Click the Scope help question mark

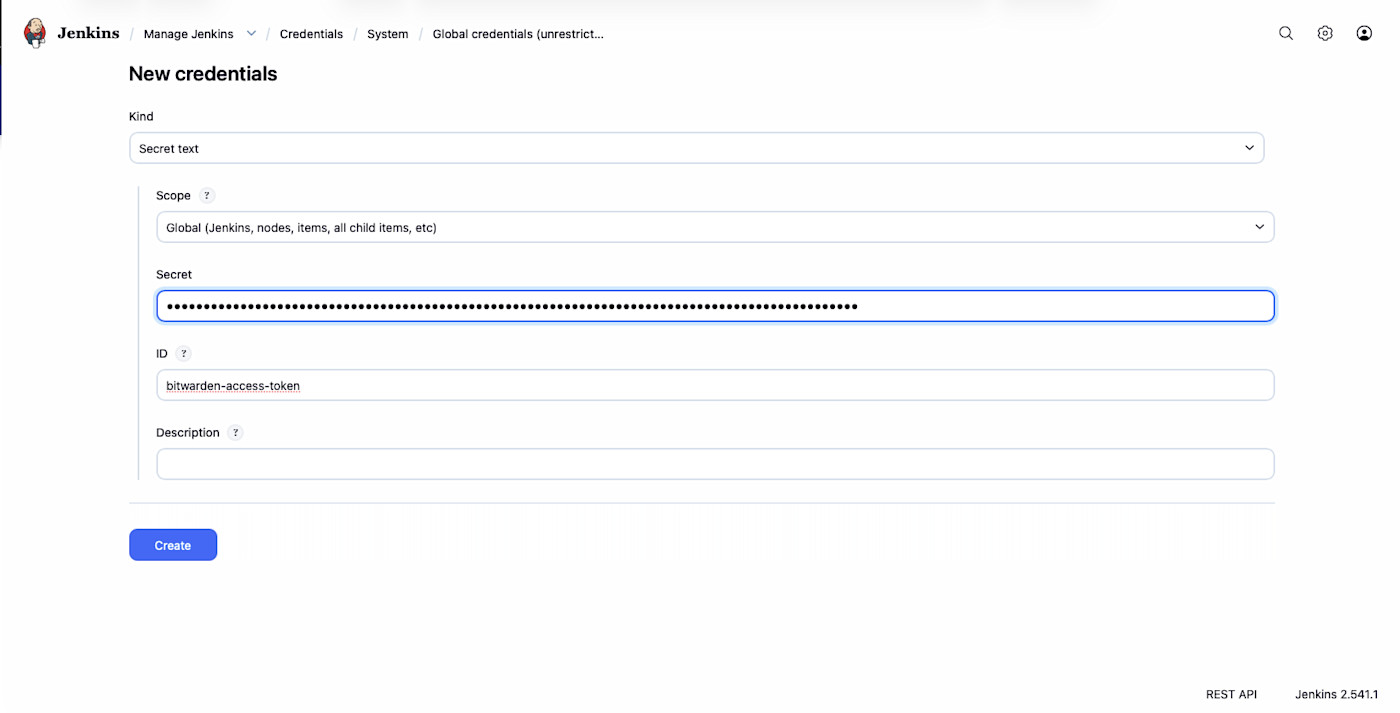click(x=207, y=196)
